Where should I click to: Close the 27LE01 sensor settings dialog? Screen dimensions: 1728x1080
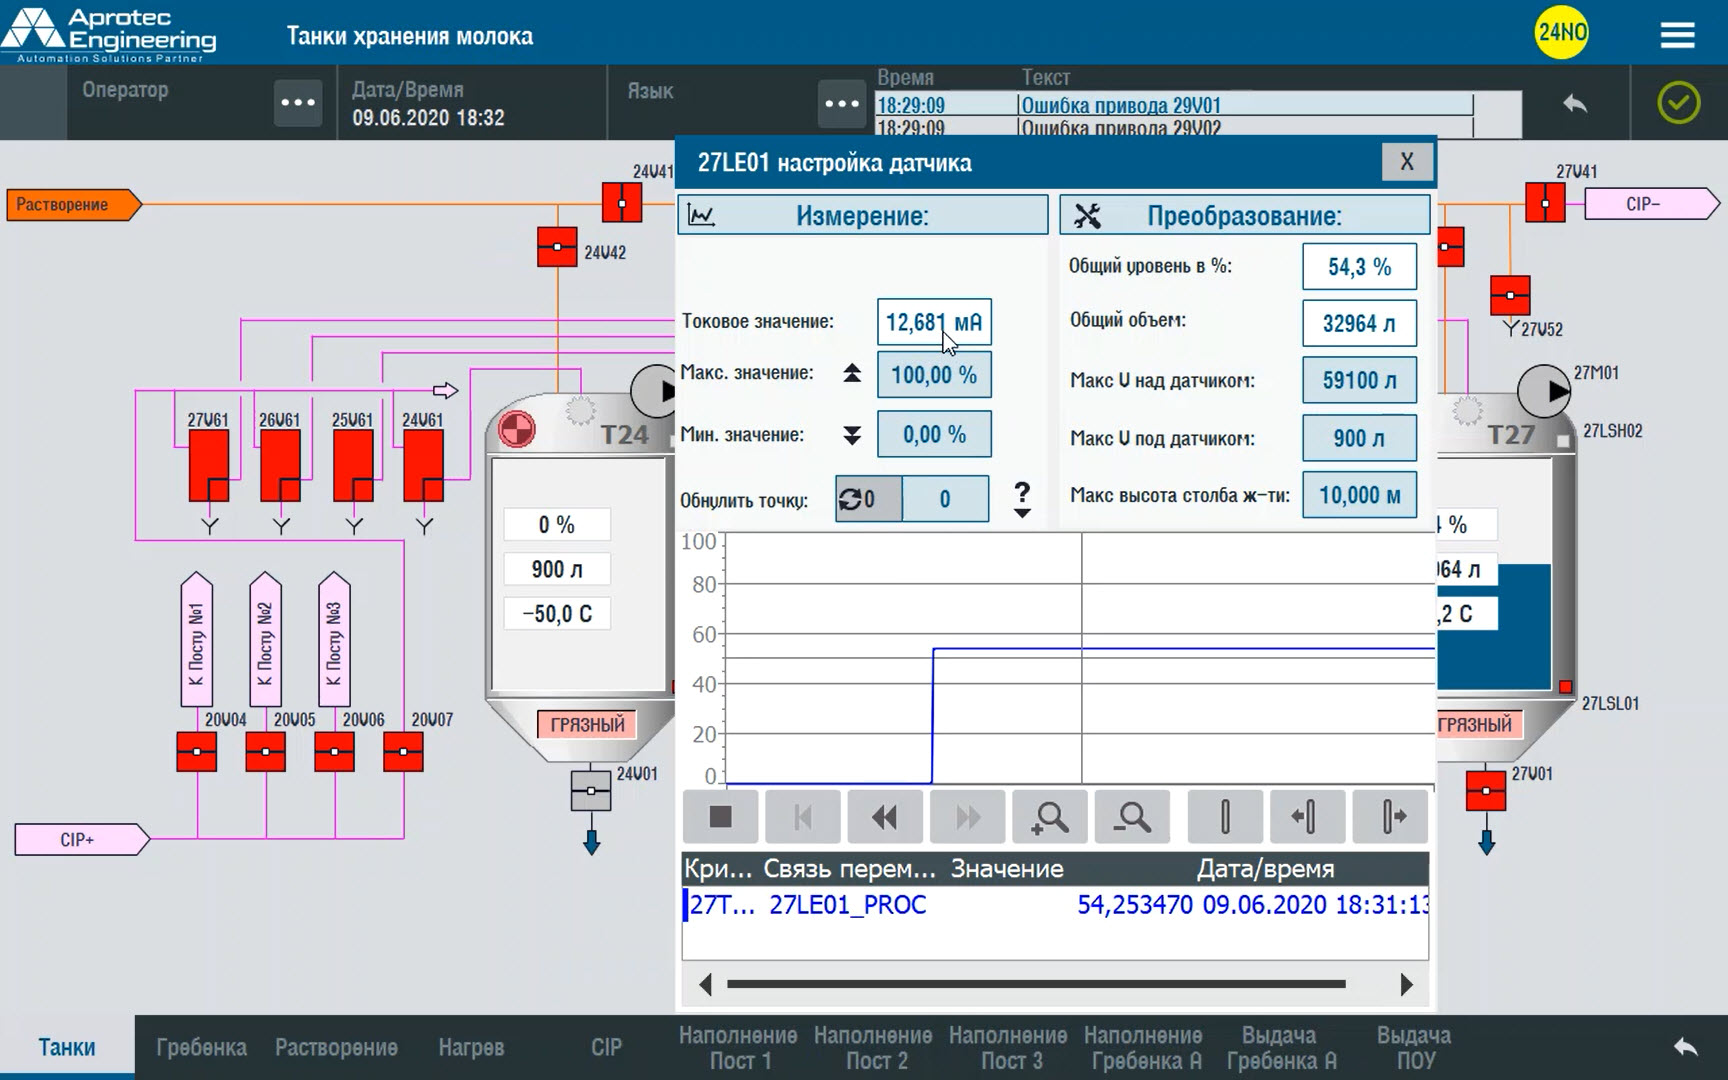[1406, 162]
